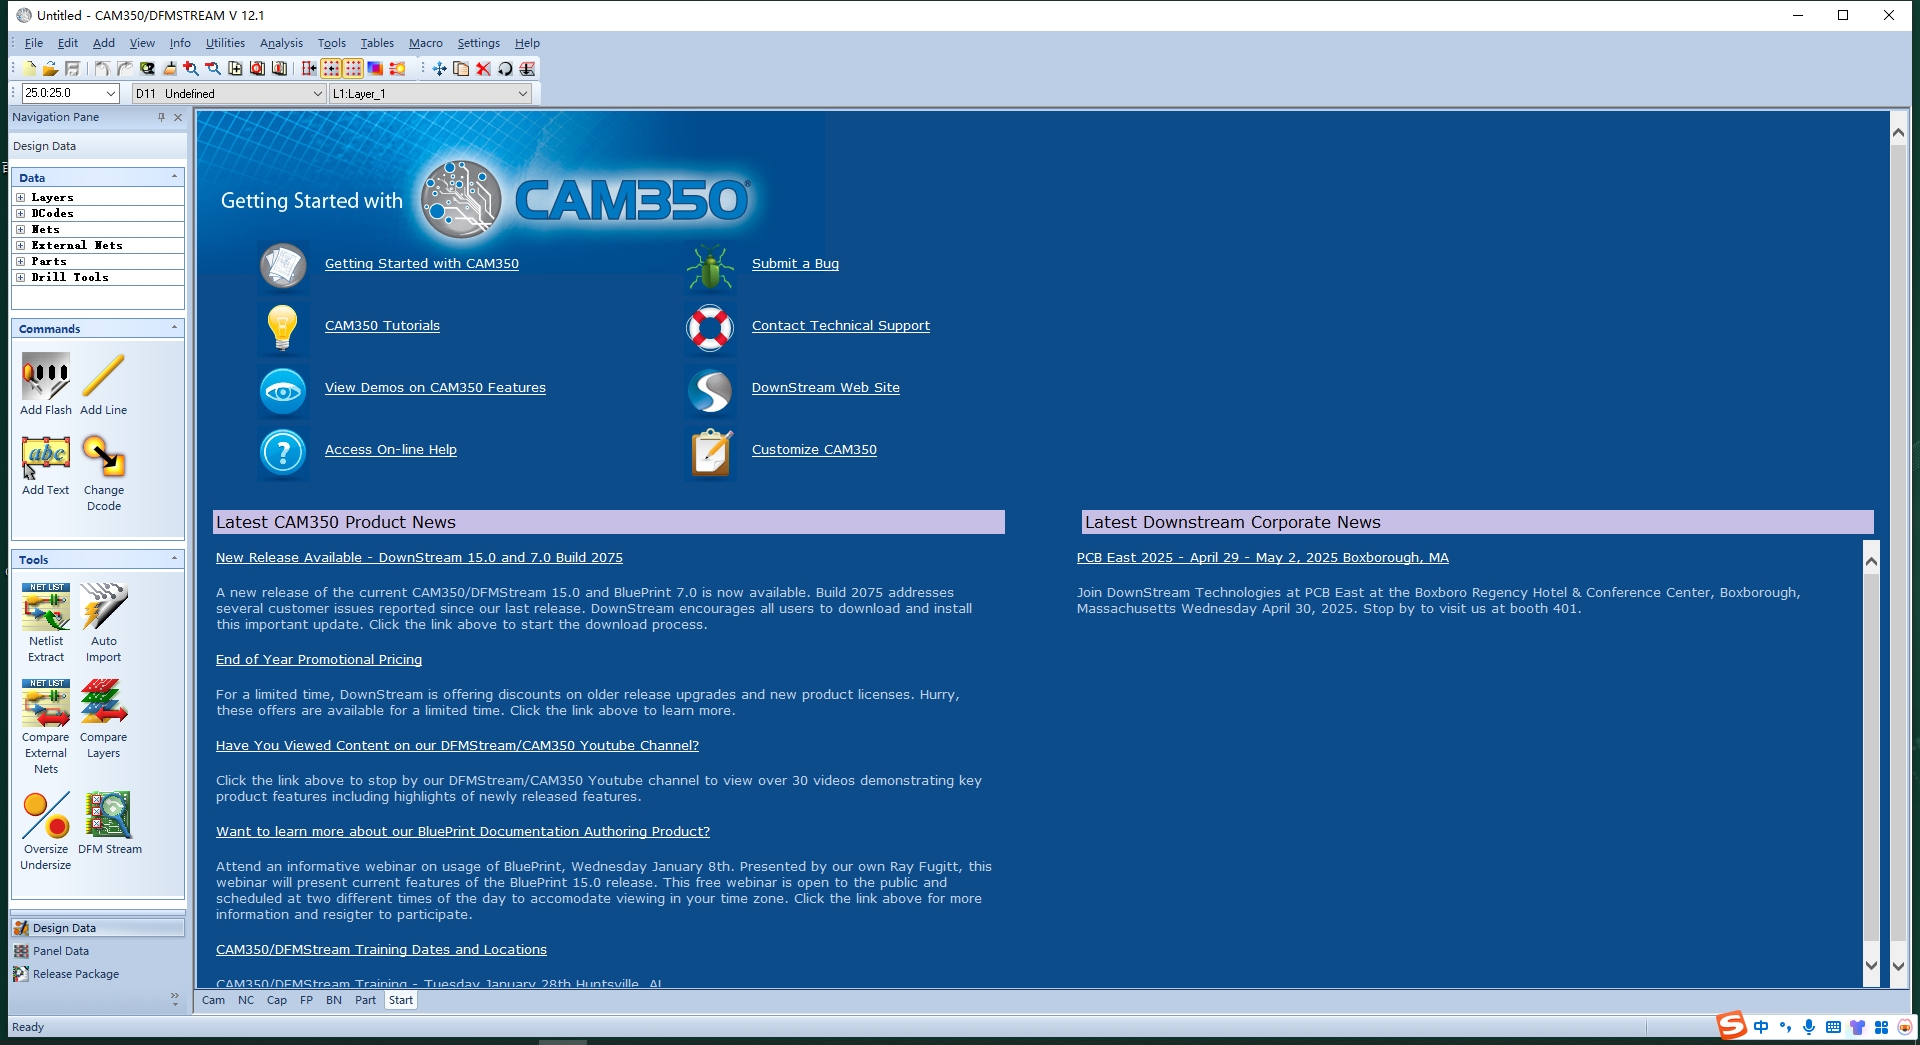Pin the Navigation Pane
Viewport: 1920px width, 1045px height.
click(161, 117)
